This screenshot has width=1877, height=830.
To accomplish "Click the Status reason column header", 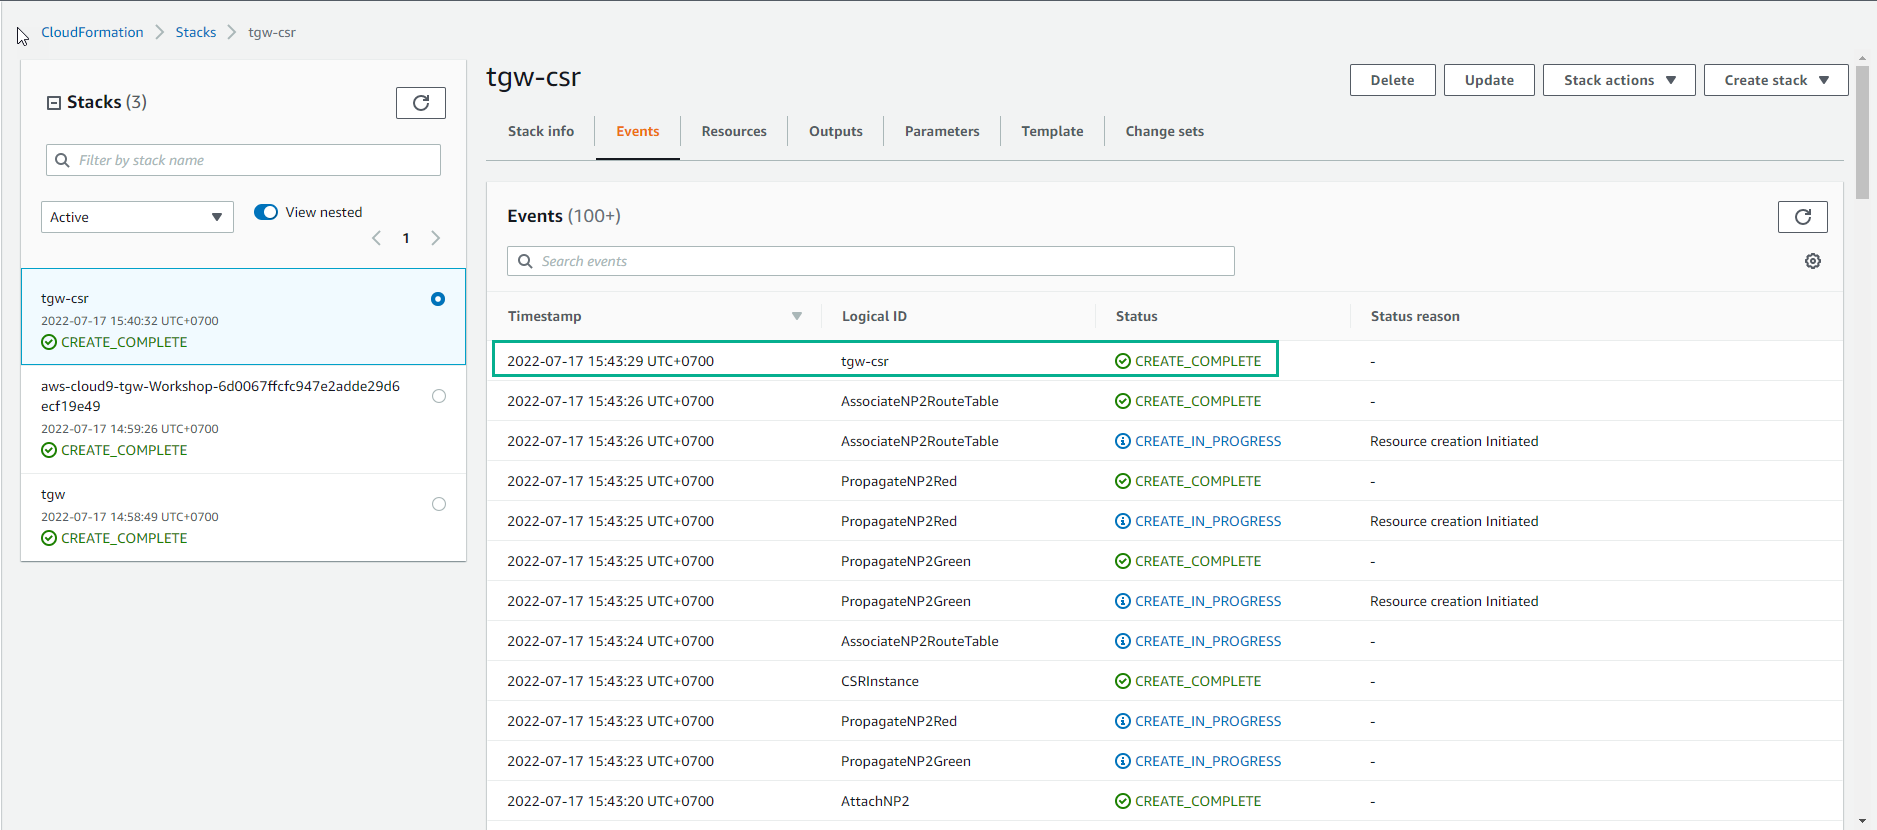I will [1415, 316].
